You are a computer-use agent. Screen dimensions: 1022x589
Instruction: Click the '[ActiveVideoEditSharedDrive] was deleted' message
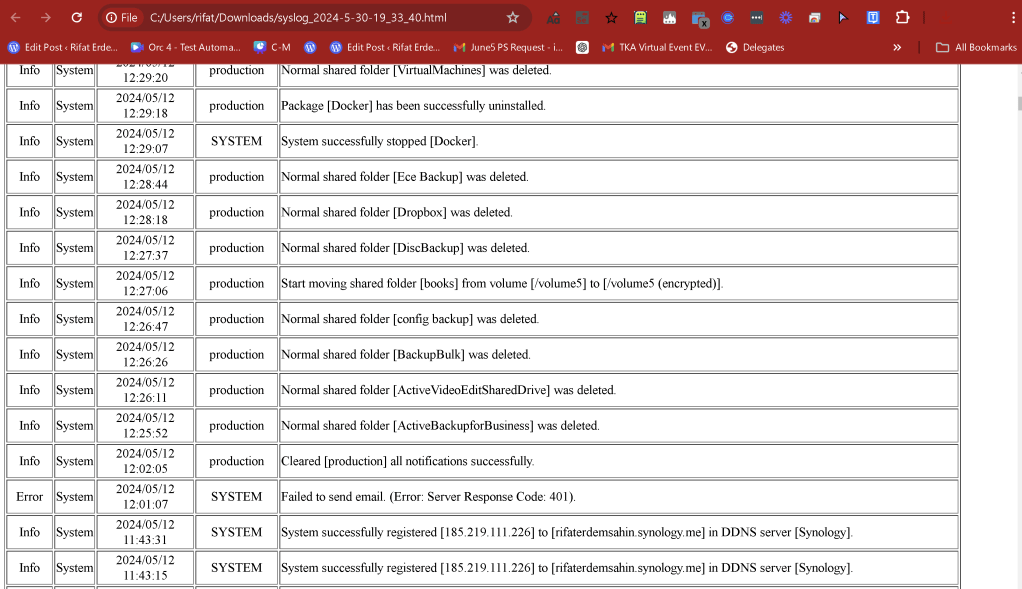click(x=448, y=390)
